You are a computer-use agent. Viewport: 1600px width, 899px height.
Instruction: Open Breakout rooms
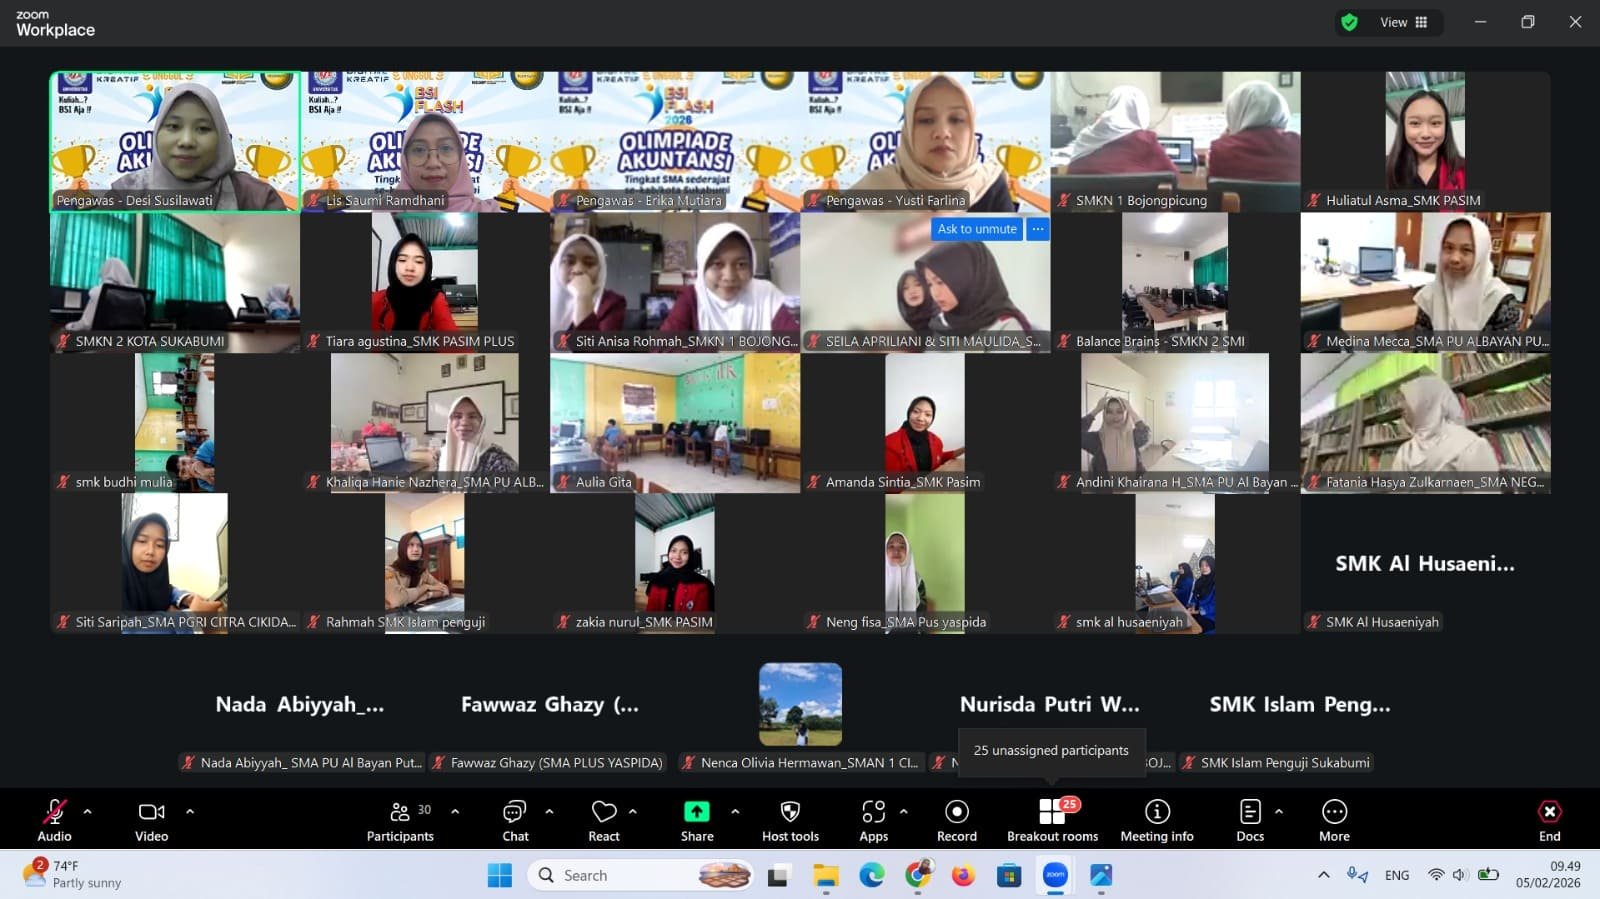[x=1052, y=820]
